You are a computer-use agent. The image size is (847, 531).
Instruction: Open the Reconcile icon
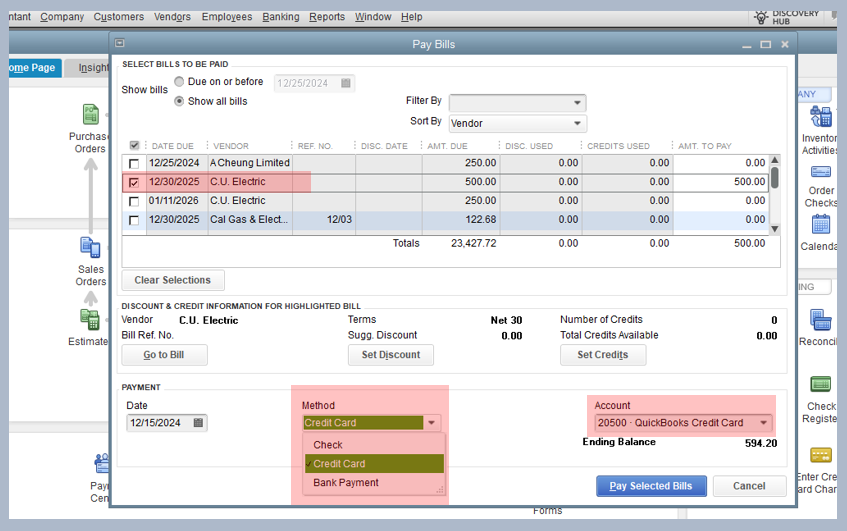point(821,320)
